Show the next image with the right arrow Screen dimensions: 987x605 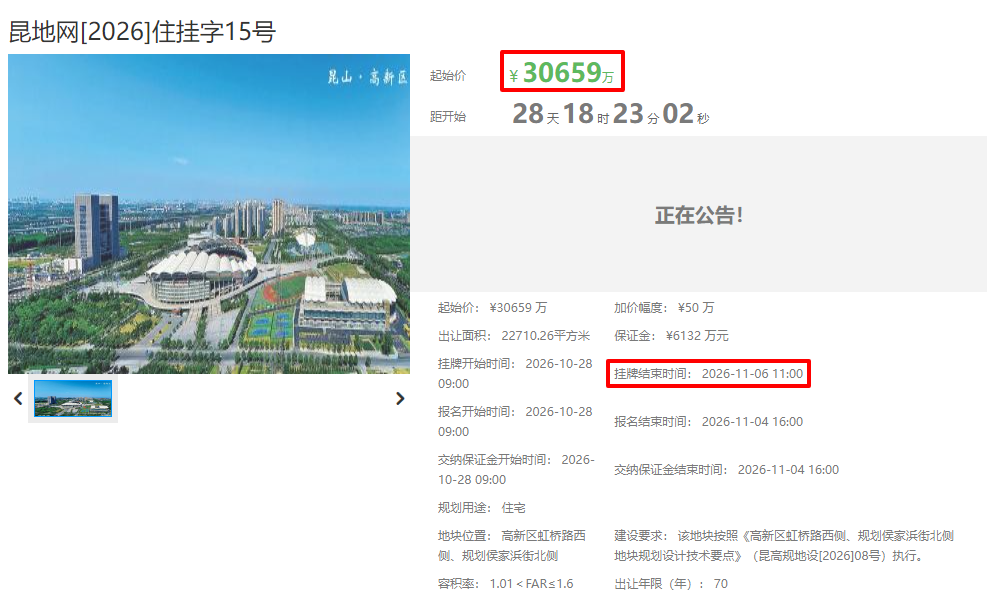pos(400,399)
